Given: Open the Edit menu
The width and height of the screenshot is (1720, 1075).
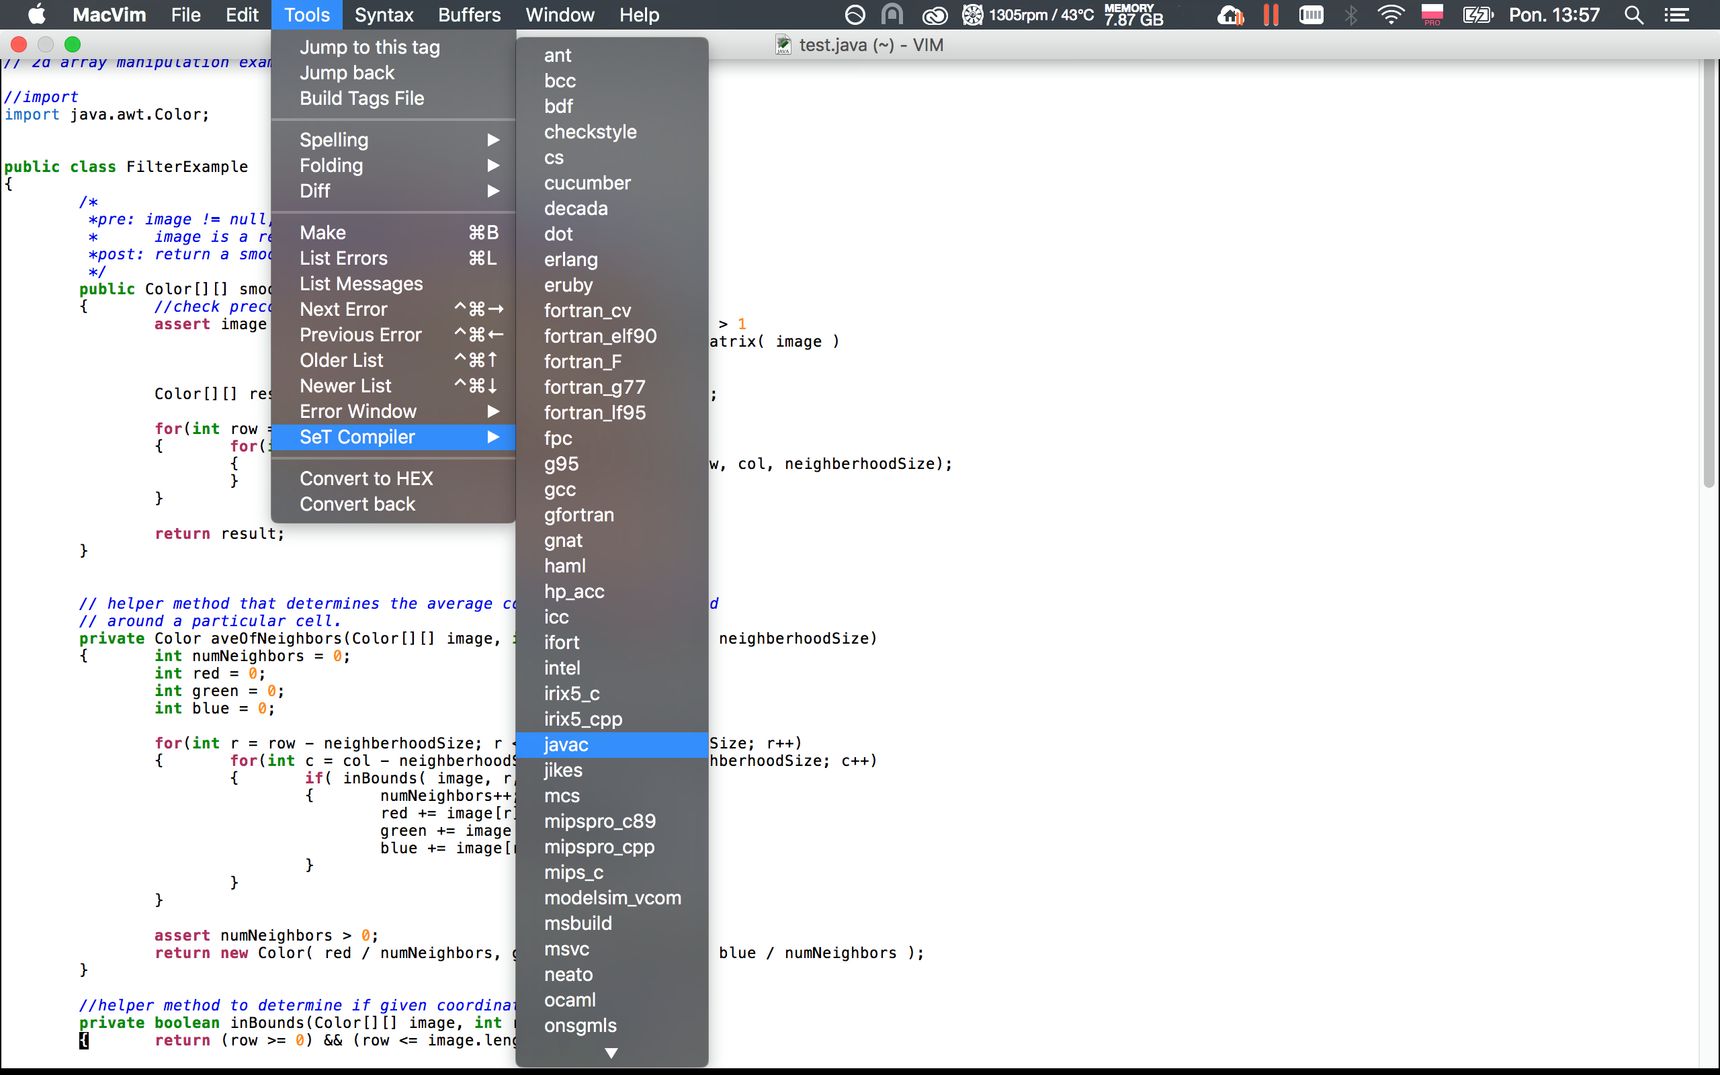Looking at the screenshot, I should (242, 15).
